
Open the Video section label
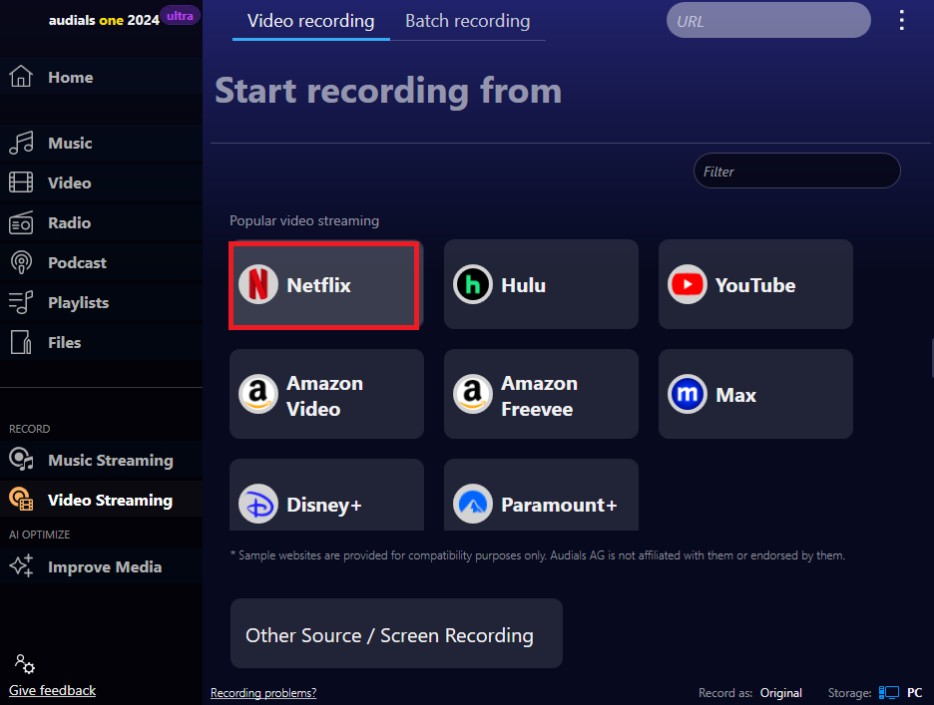coord(70,183)
